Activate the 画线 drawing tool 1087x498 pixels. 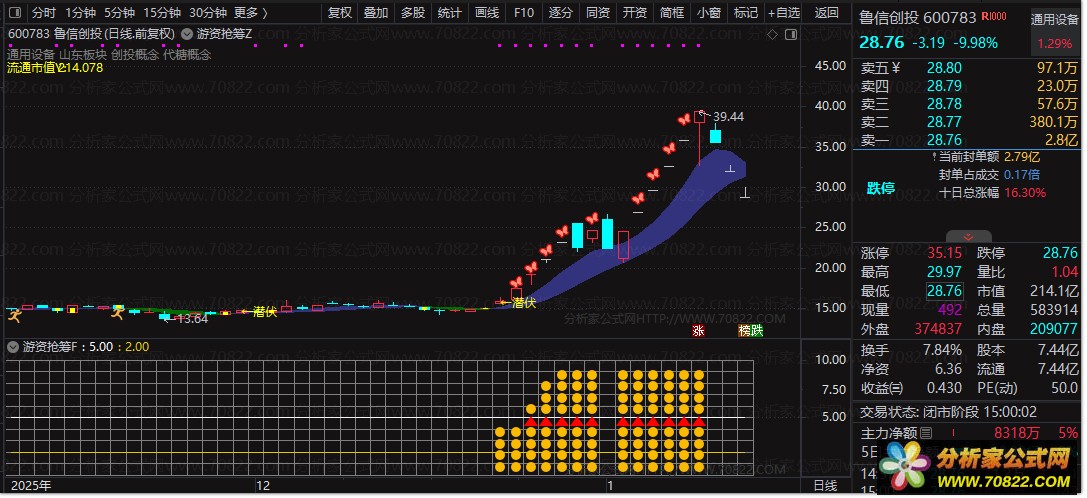tap(487, 12)
